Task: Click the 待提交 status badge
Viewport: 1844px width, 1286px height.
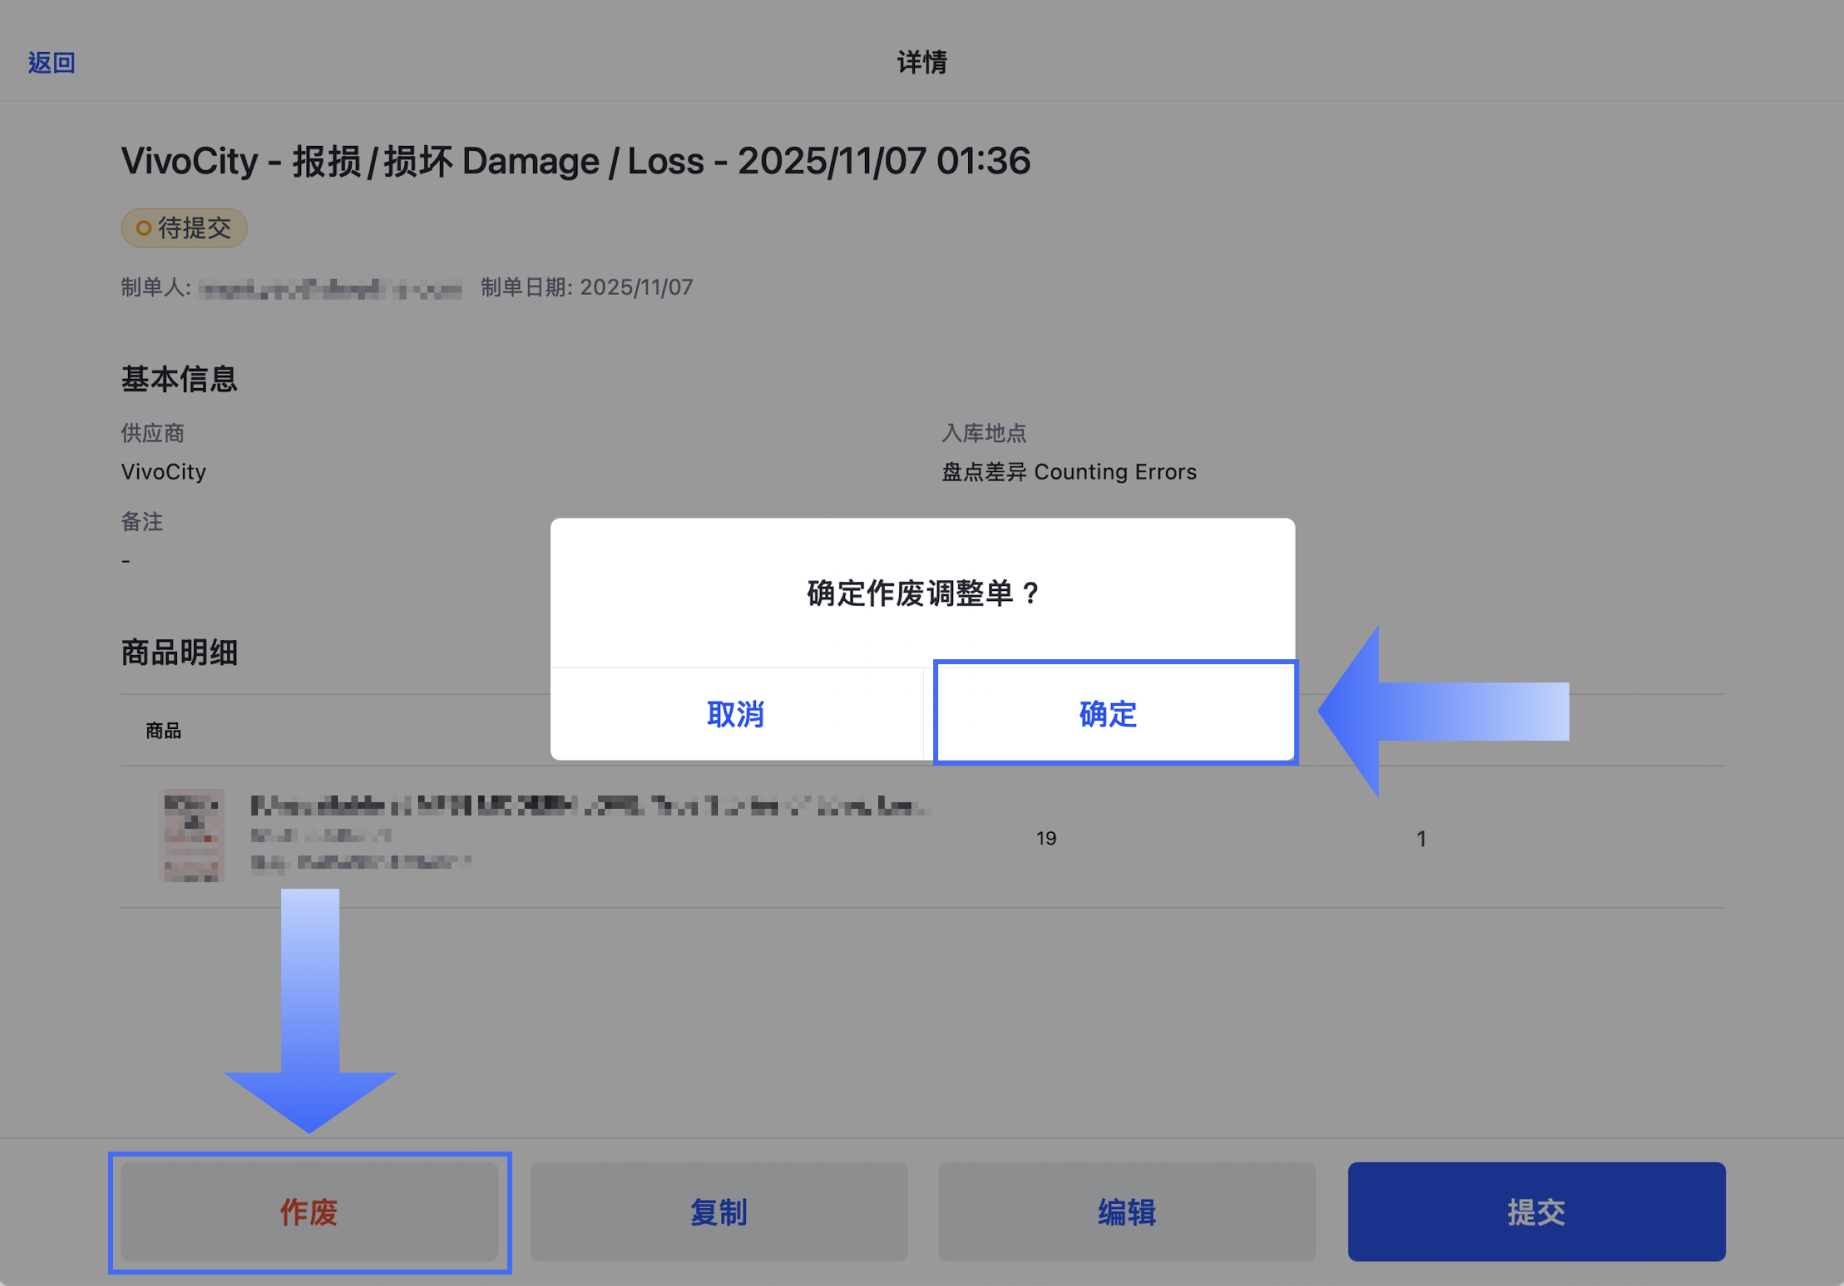Action: tap(183, 227)
